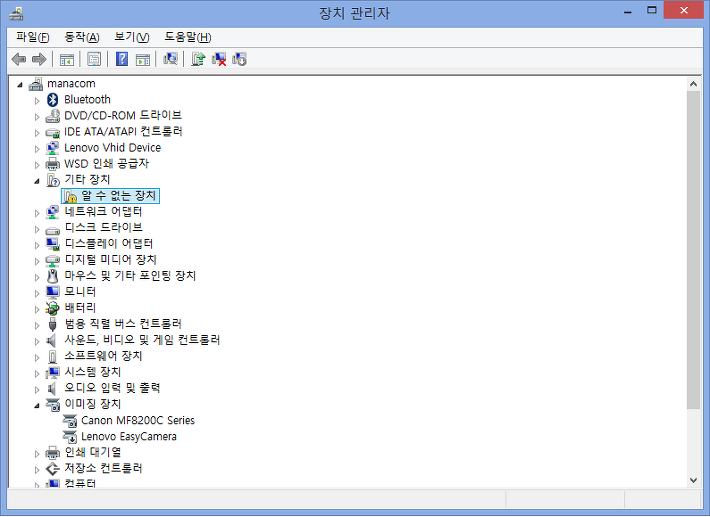Image resolution: width=710 pixels, height=517 pixels.
Task: Click the 저장소 컨트롤러 storage controller icon
Action: 53,469
